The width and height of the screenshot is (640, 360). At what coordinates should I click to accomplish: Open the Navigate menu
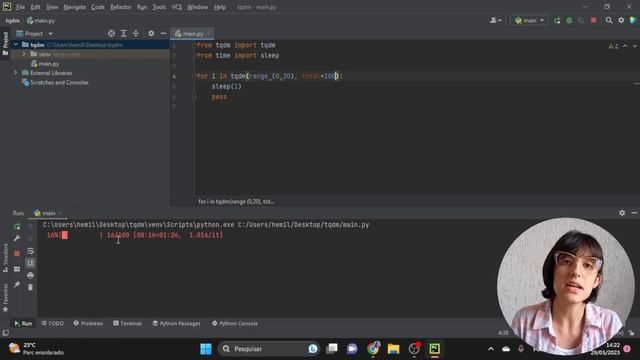coord(75,7)
